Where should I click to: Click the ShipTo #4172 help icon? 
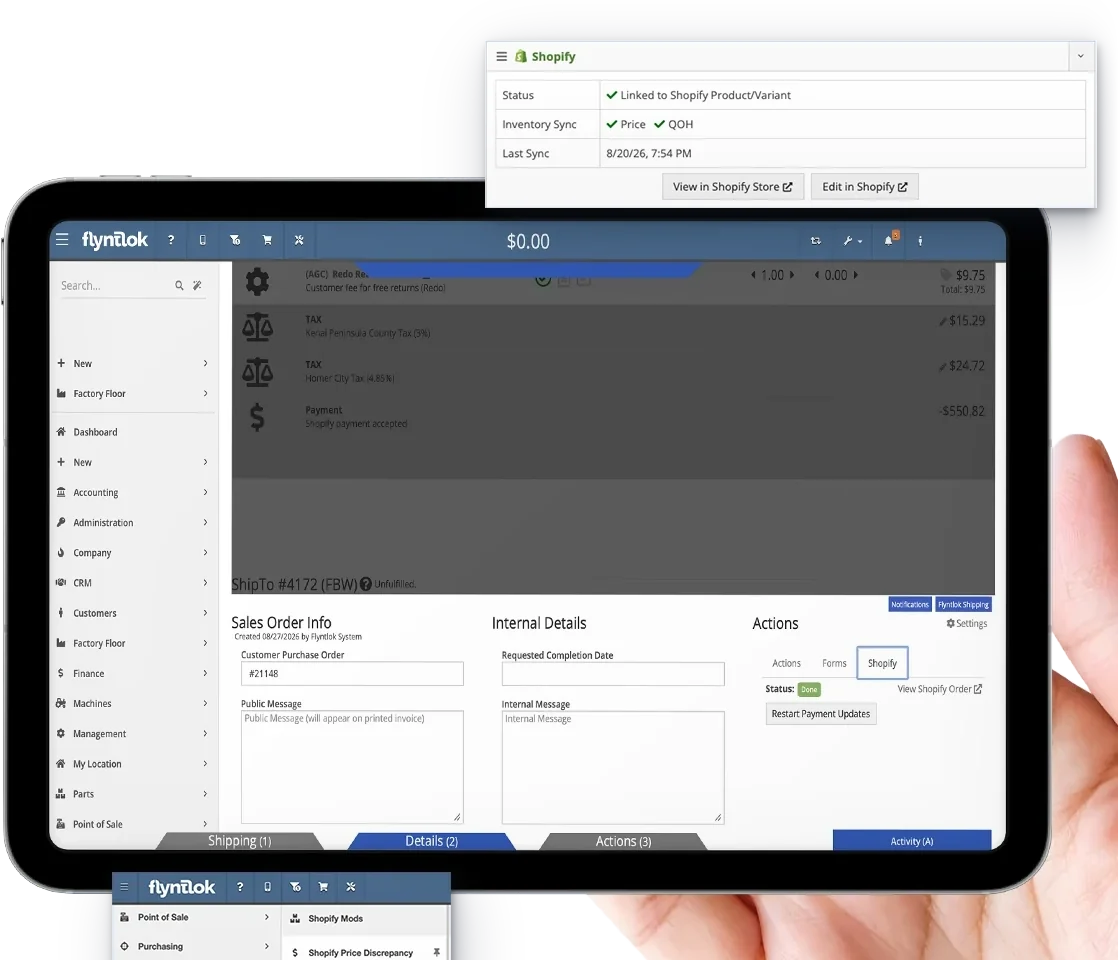pos(366,584)
